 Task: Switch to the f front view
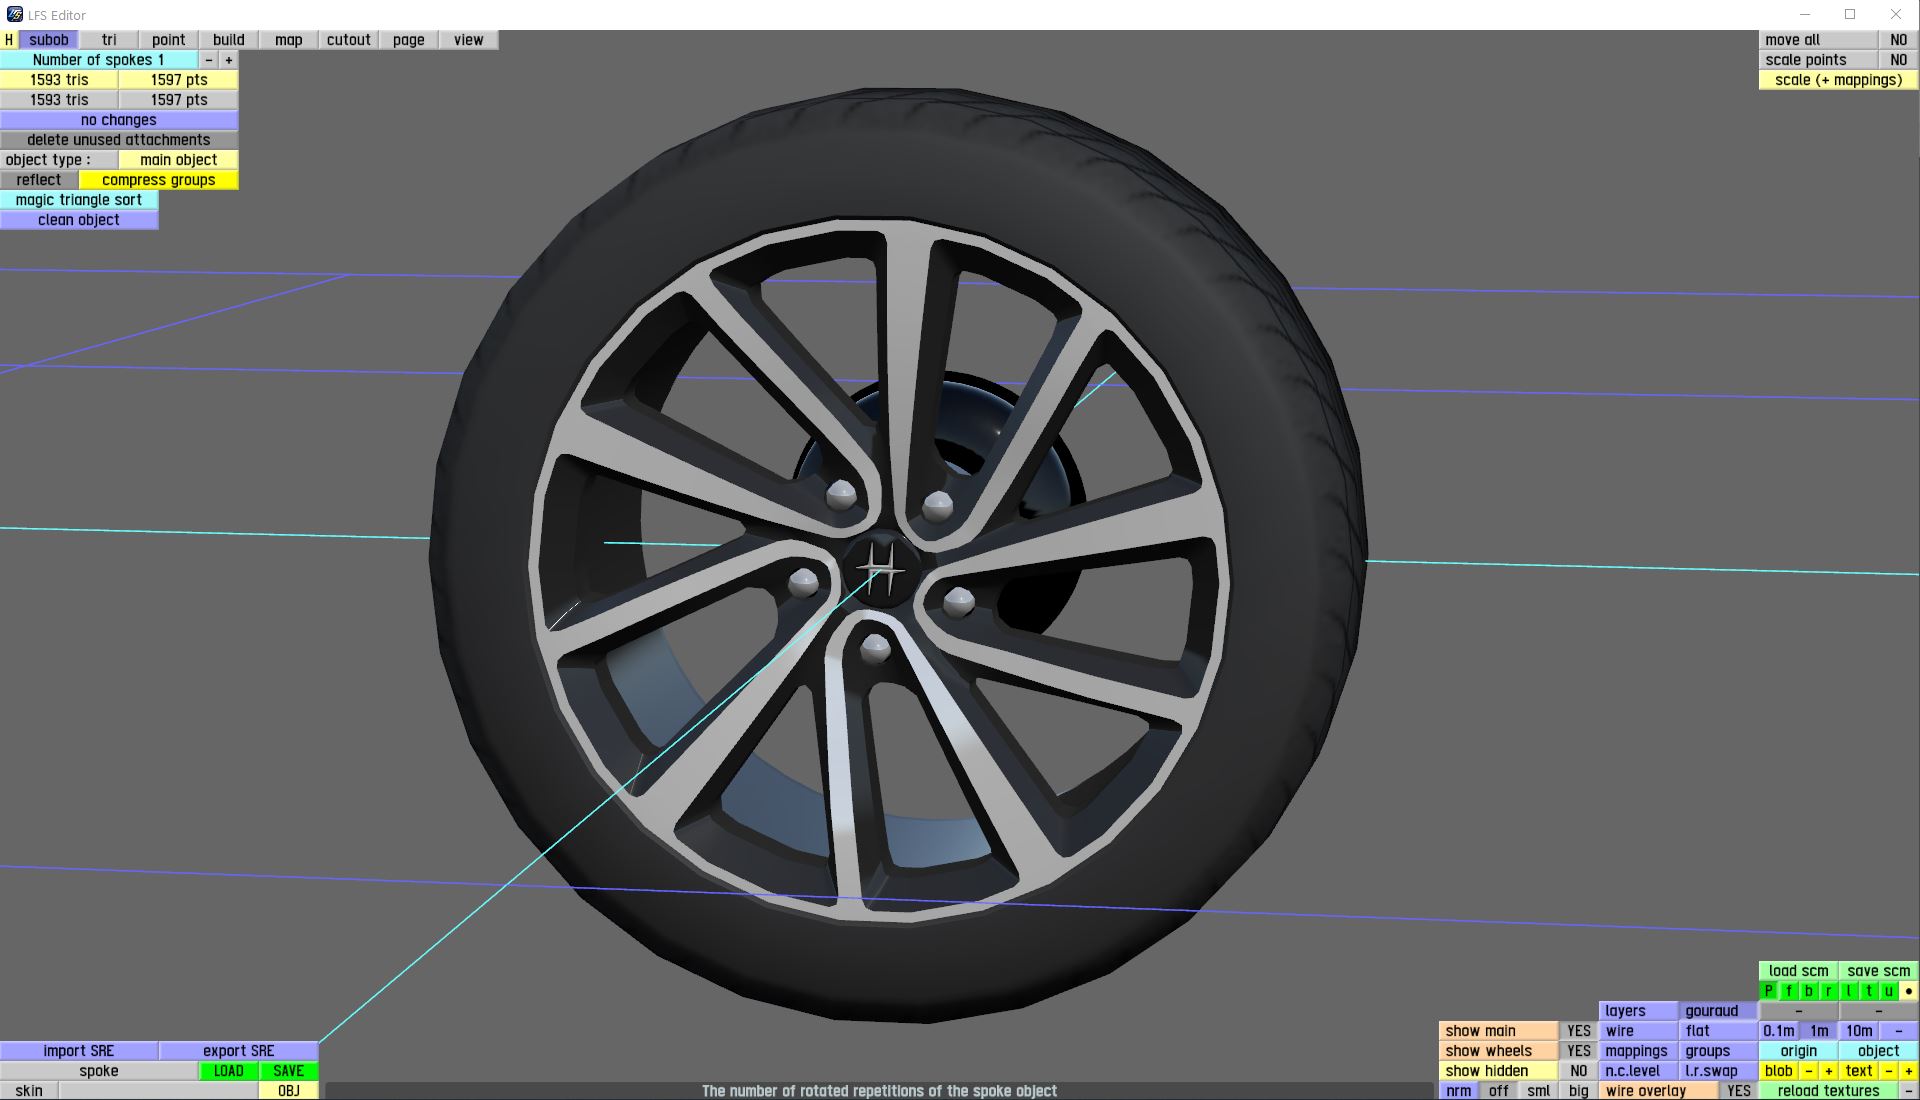tap(1789, 991)
